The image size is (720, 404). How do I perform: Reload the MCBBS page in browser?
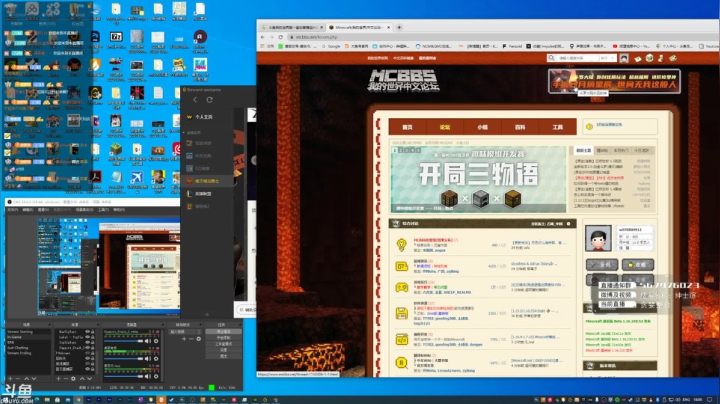tap(281, 37)
